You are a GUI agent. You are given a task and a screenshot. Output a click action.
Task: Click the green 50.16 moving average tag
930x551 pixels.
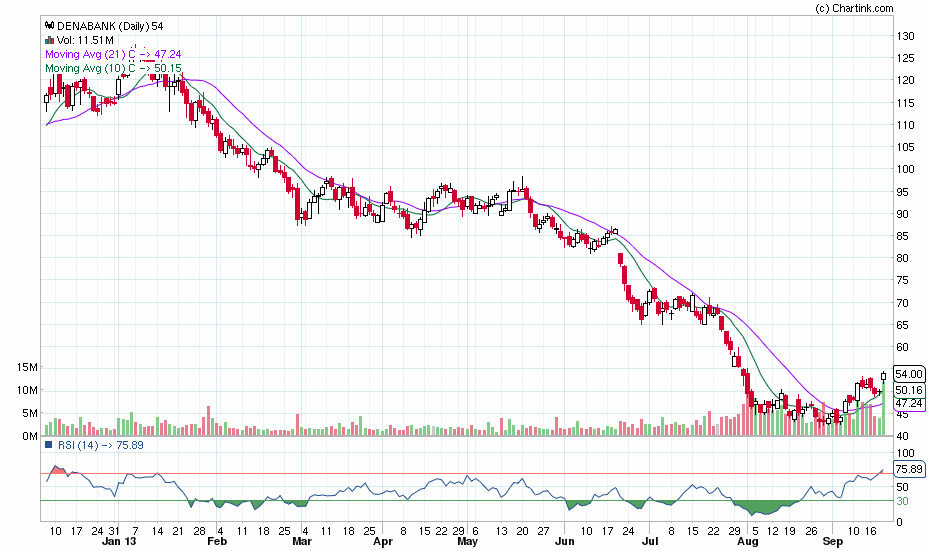click(909, 390)
